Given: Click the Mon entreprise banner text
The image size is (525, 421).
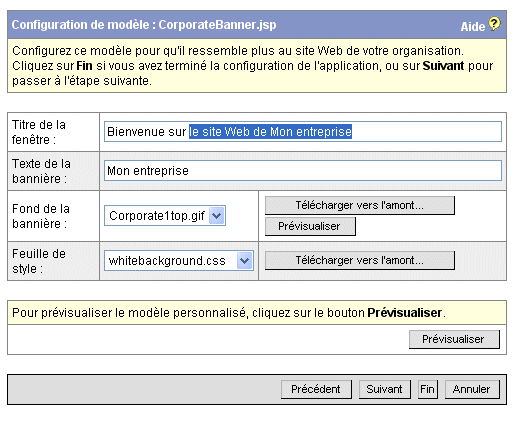Looking at the screenshot, I should tap(148, 171).
